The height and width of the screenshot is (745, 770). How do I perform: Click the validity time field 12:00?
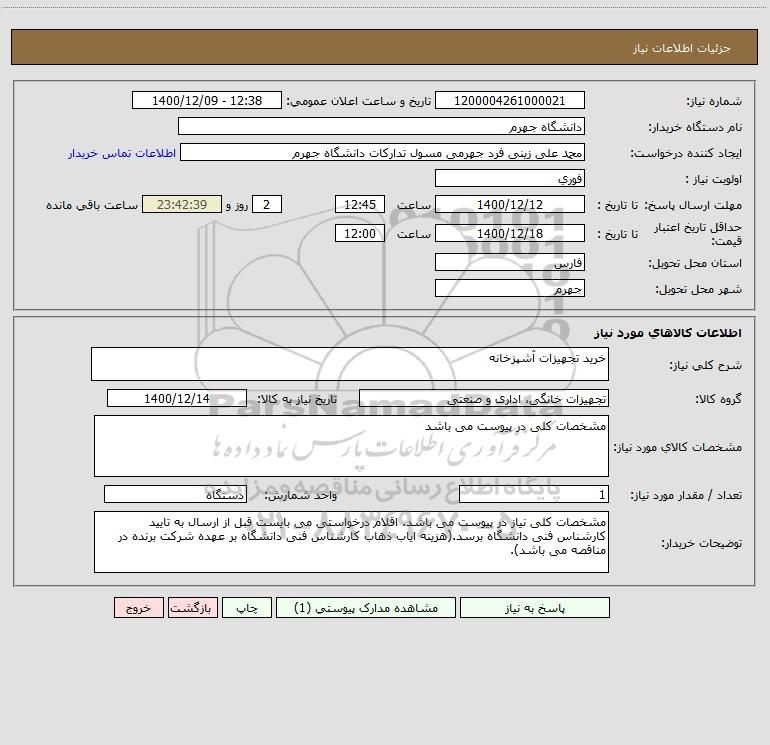[x=359, y=233]
